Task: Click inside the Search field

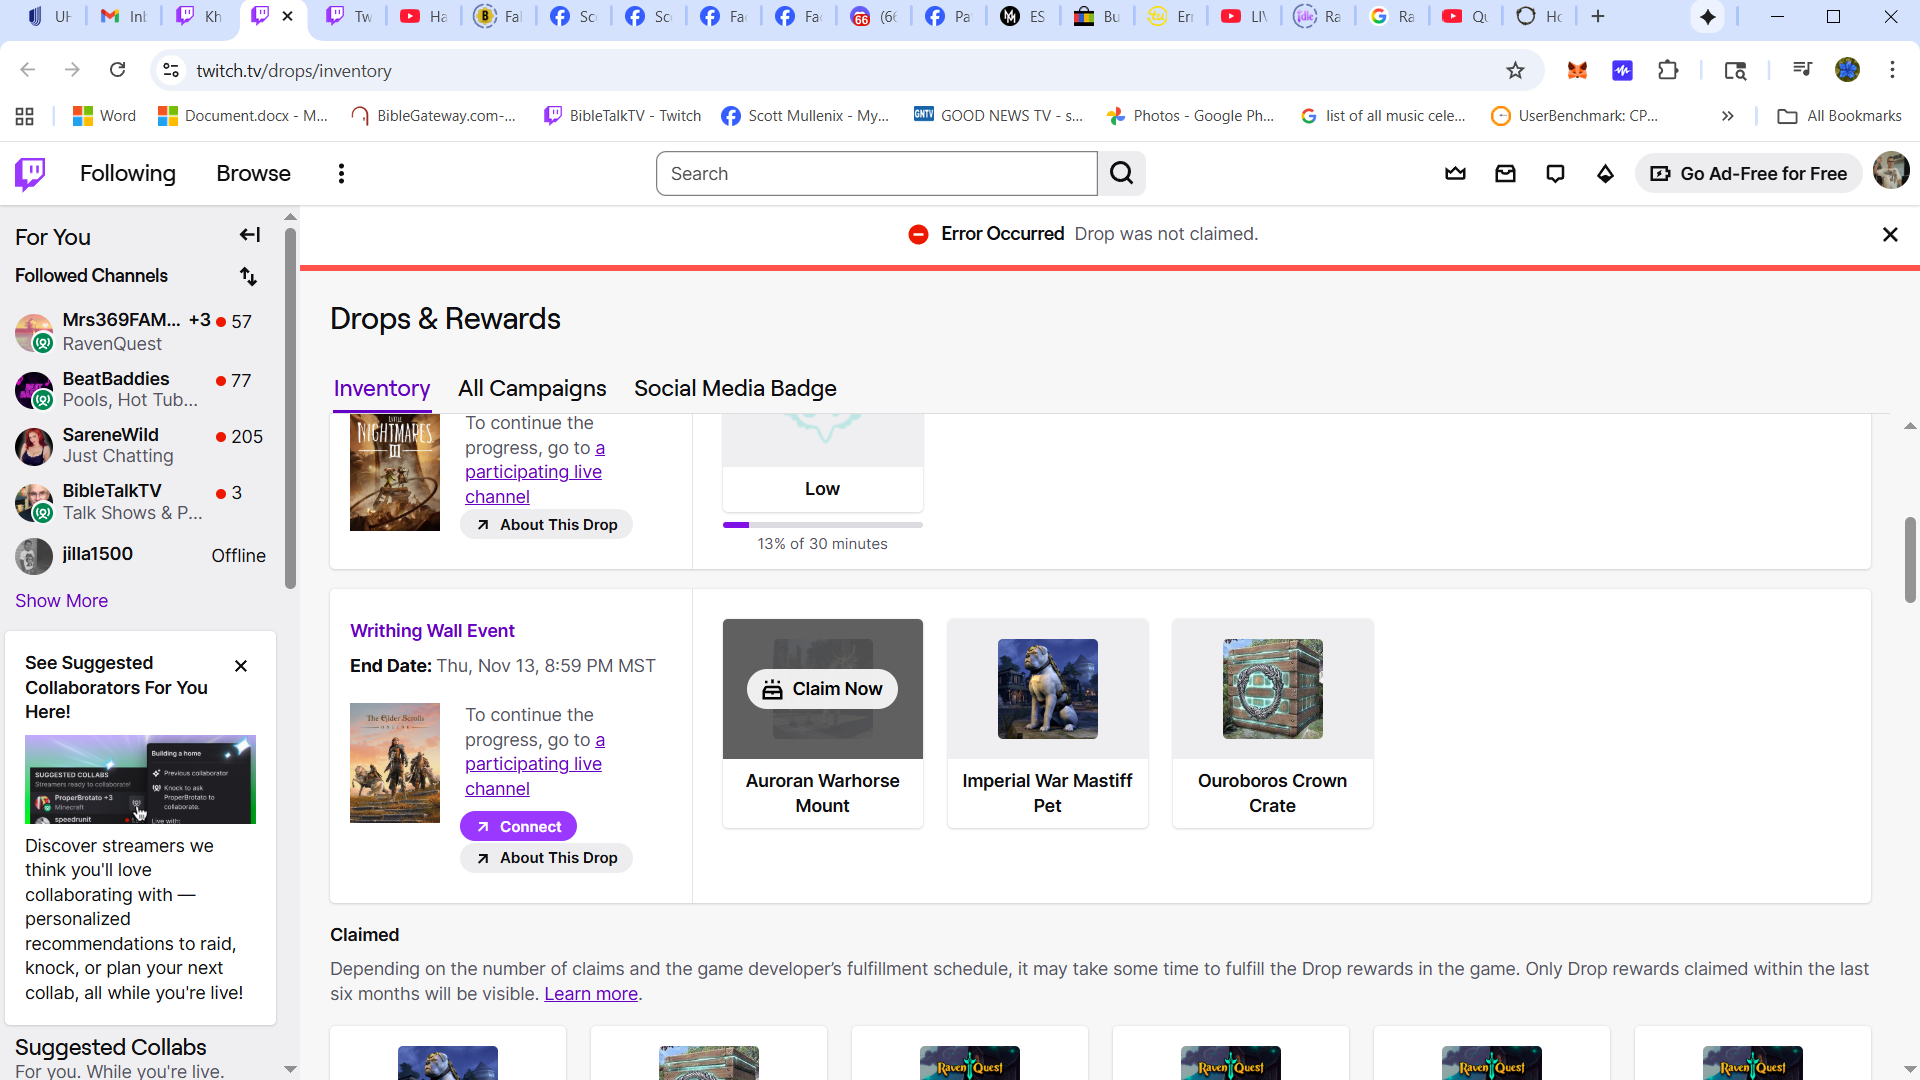Action: 876,174
